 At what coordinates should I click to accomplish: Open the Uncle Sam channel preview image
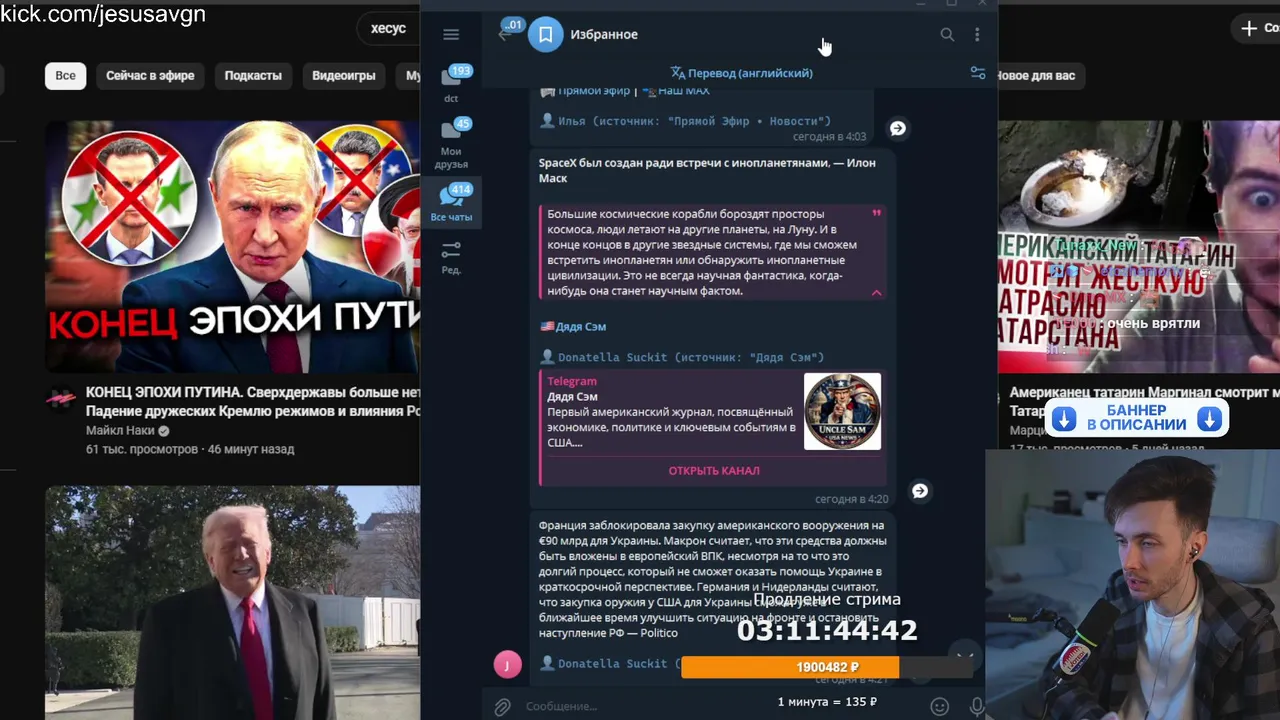(x=842, y=411)
